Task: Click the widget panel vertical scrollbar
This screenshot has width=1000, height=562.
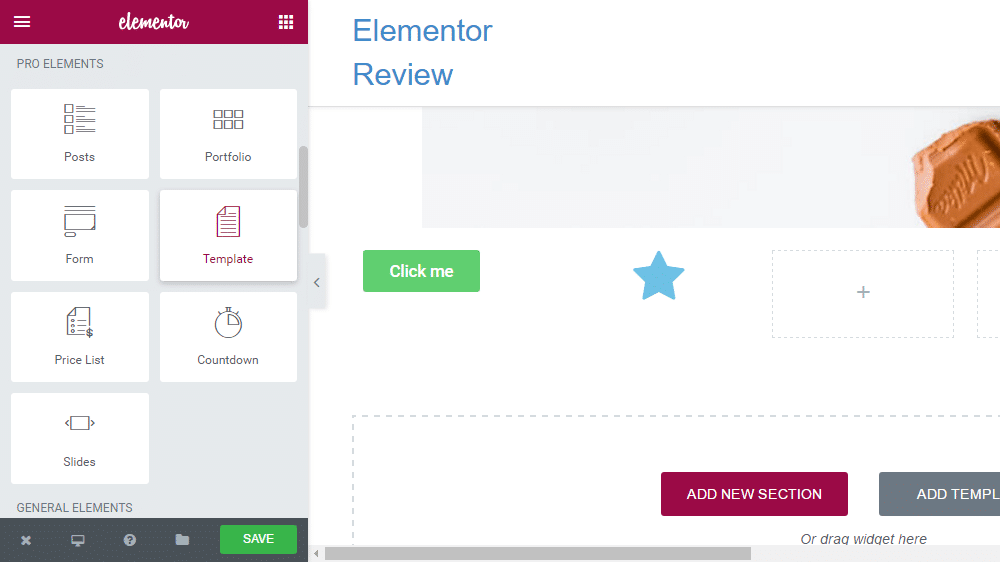Action: [x=304, y=187]
